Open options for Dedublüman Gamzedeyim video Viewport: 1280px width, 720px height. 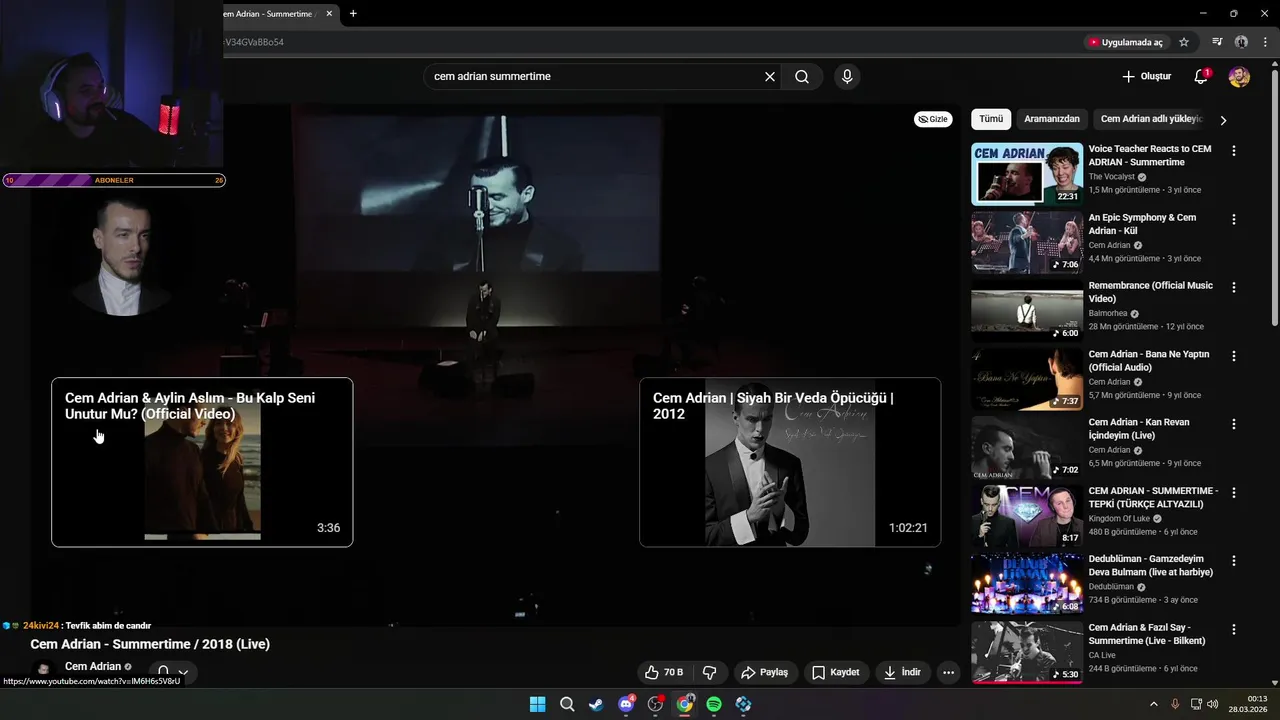click(1234, 561)
